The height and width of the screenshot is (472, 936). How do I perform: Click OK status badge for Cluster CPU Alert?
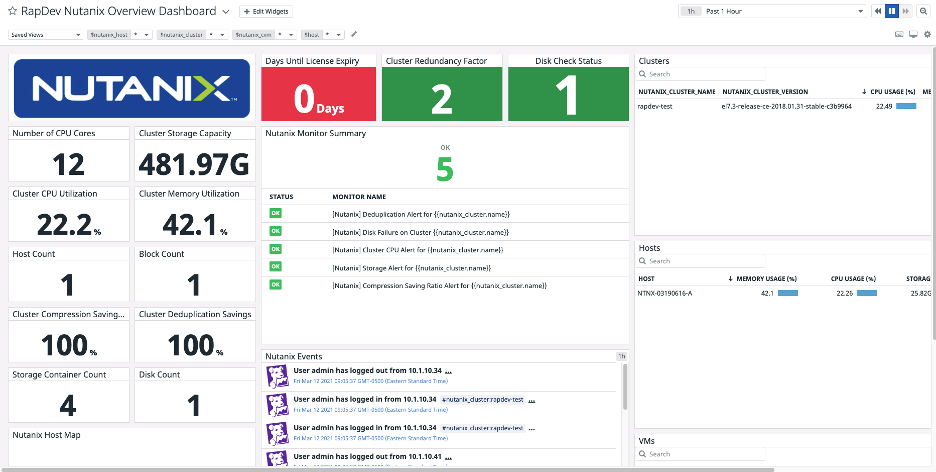point(275,249)
